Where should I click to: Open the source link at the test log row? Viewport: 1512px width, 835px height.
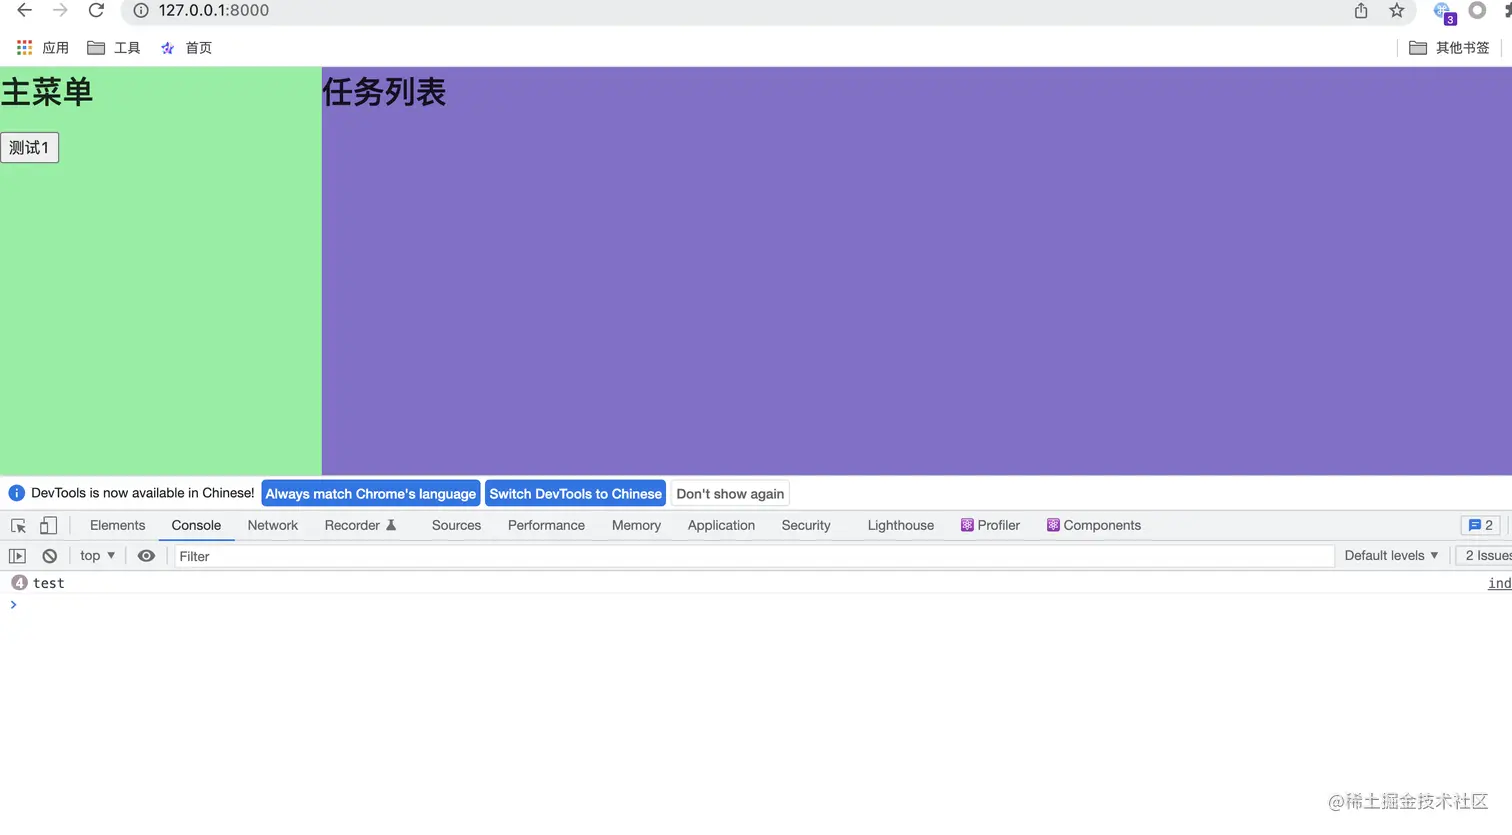point(1499,583)
